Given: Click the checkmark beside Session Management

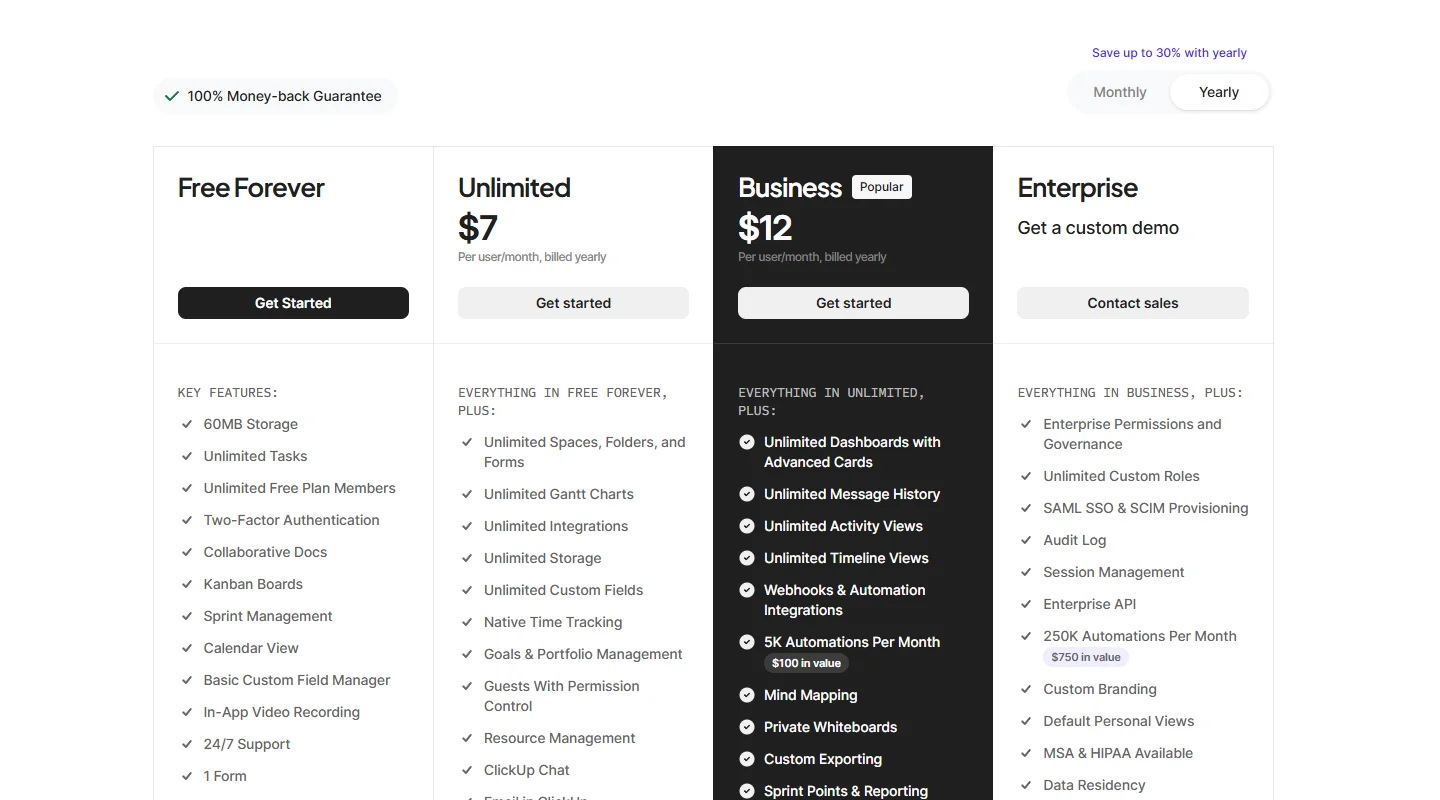Looking at the screenshot, I should click(1026, 572).
